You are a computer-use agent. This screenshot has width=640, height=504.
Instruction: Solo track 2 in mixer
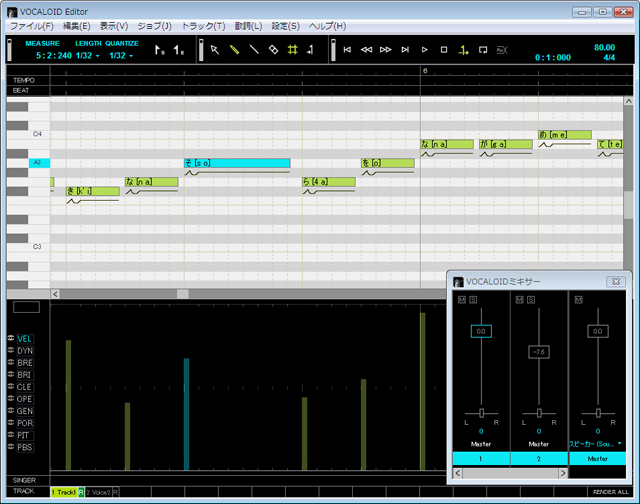pyautogui.click(x=530, y=300)
